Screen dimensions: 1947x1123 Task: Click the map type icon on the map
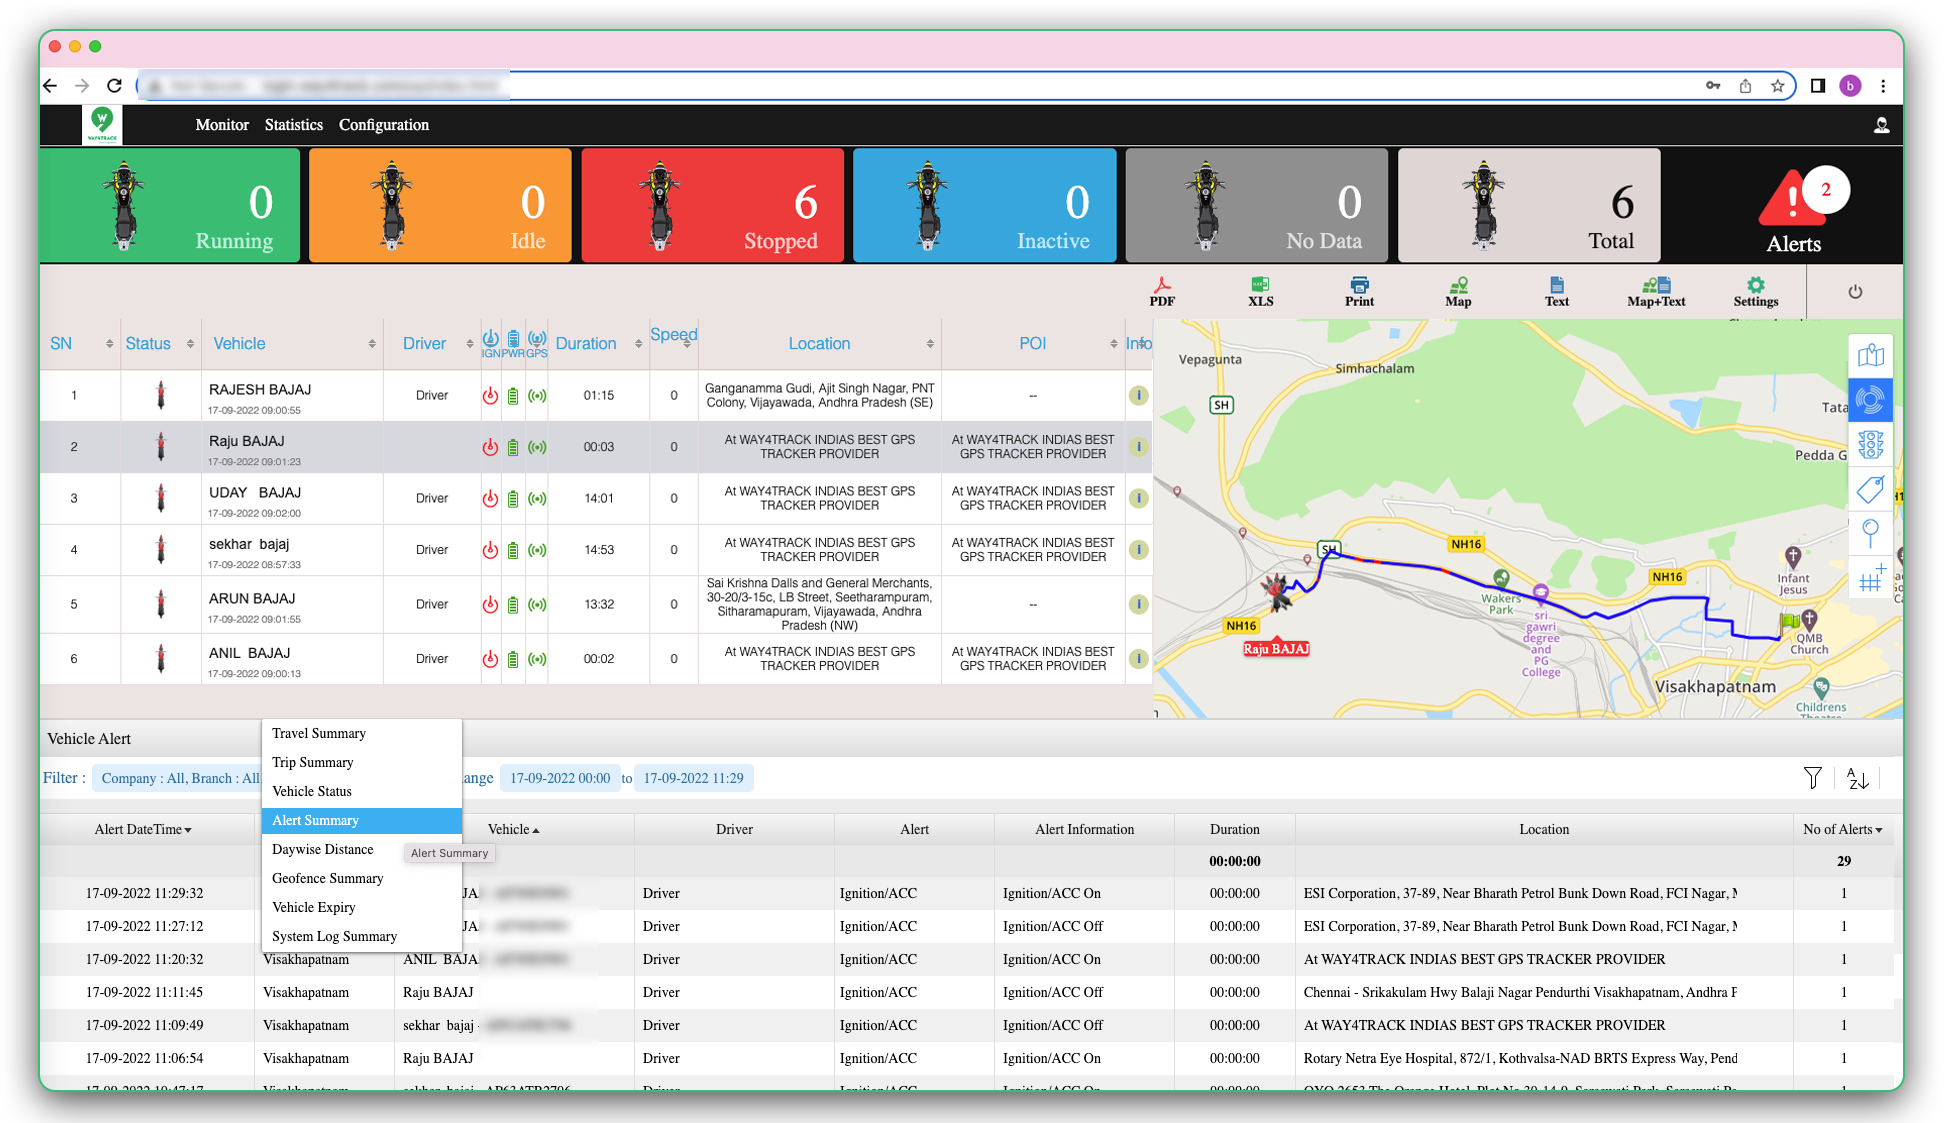[x=1870, y=356]
